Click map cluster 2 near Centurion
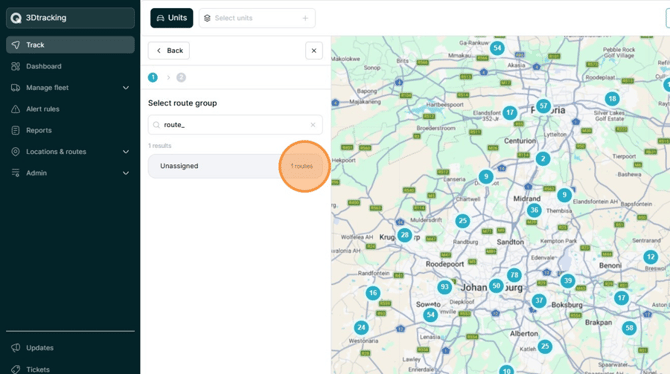The image size is (670, 374). 543,159
